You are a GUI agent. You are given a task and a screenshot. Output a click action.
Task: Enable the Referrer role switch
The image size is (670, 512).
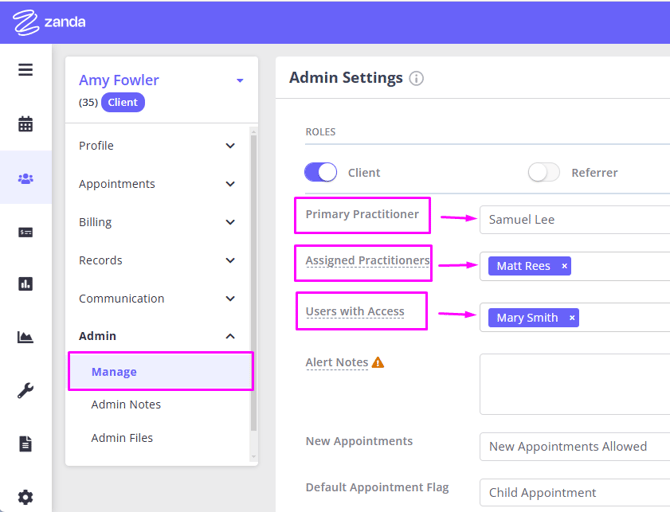[544, 172]
